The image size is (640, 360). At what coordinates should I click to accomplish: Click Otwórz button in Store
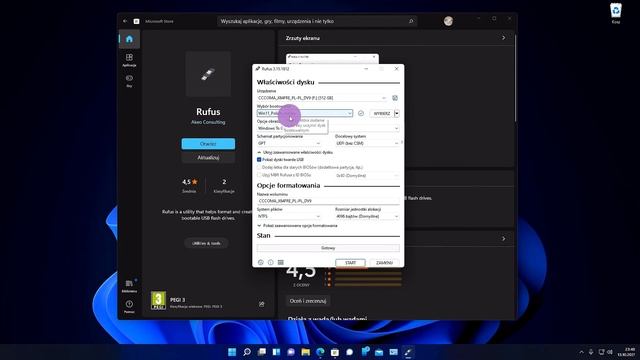click(208, 144)
